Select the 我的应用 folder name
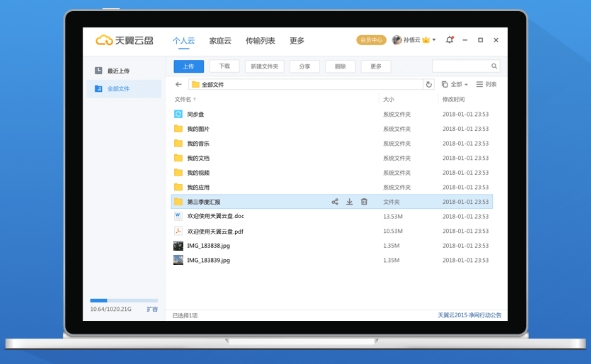Viewport: 591px width, 364px height. pos(198,187)
